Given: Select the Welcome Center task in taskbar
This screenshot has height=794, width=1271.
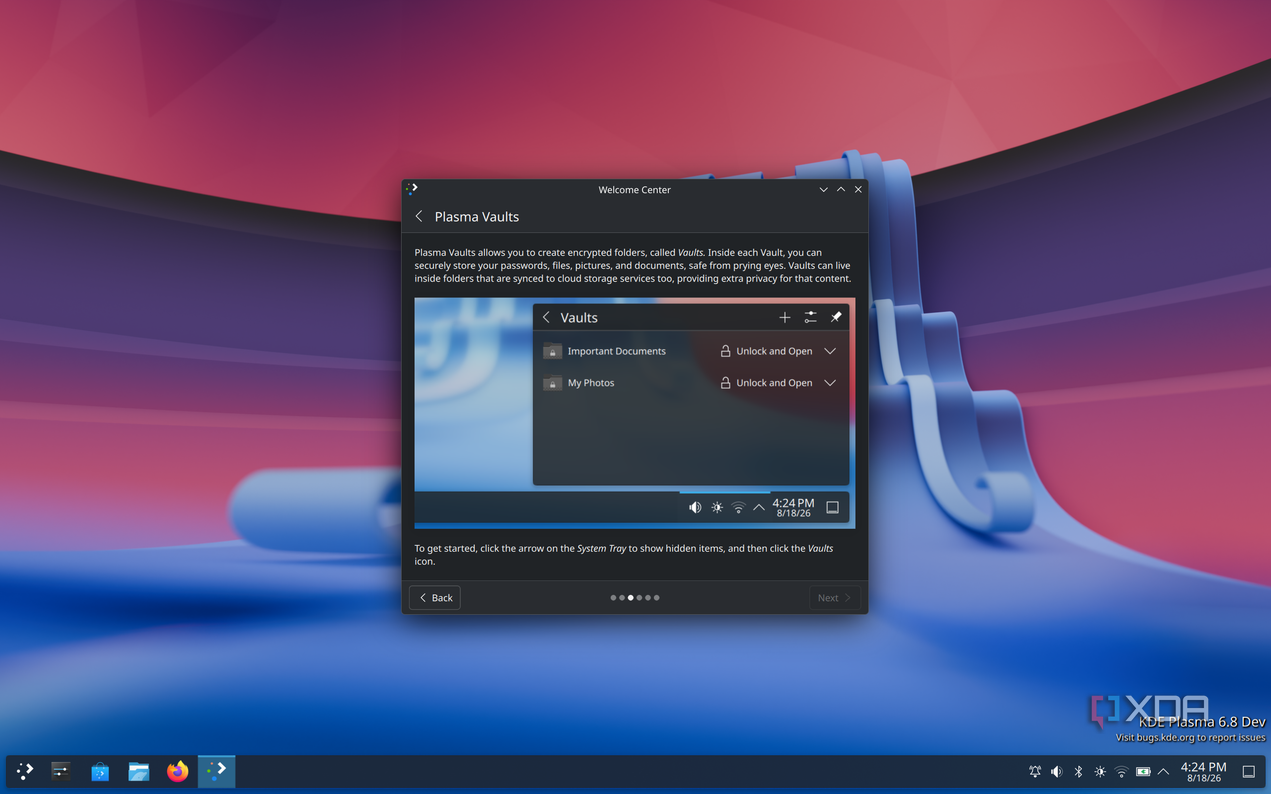Looking at the screenshot, I should click(x=216, y=771).
